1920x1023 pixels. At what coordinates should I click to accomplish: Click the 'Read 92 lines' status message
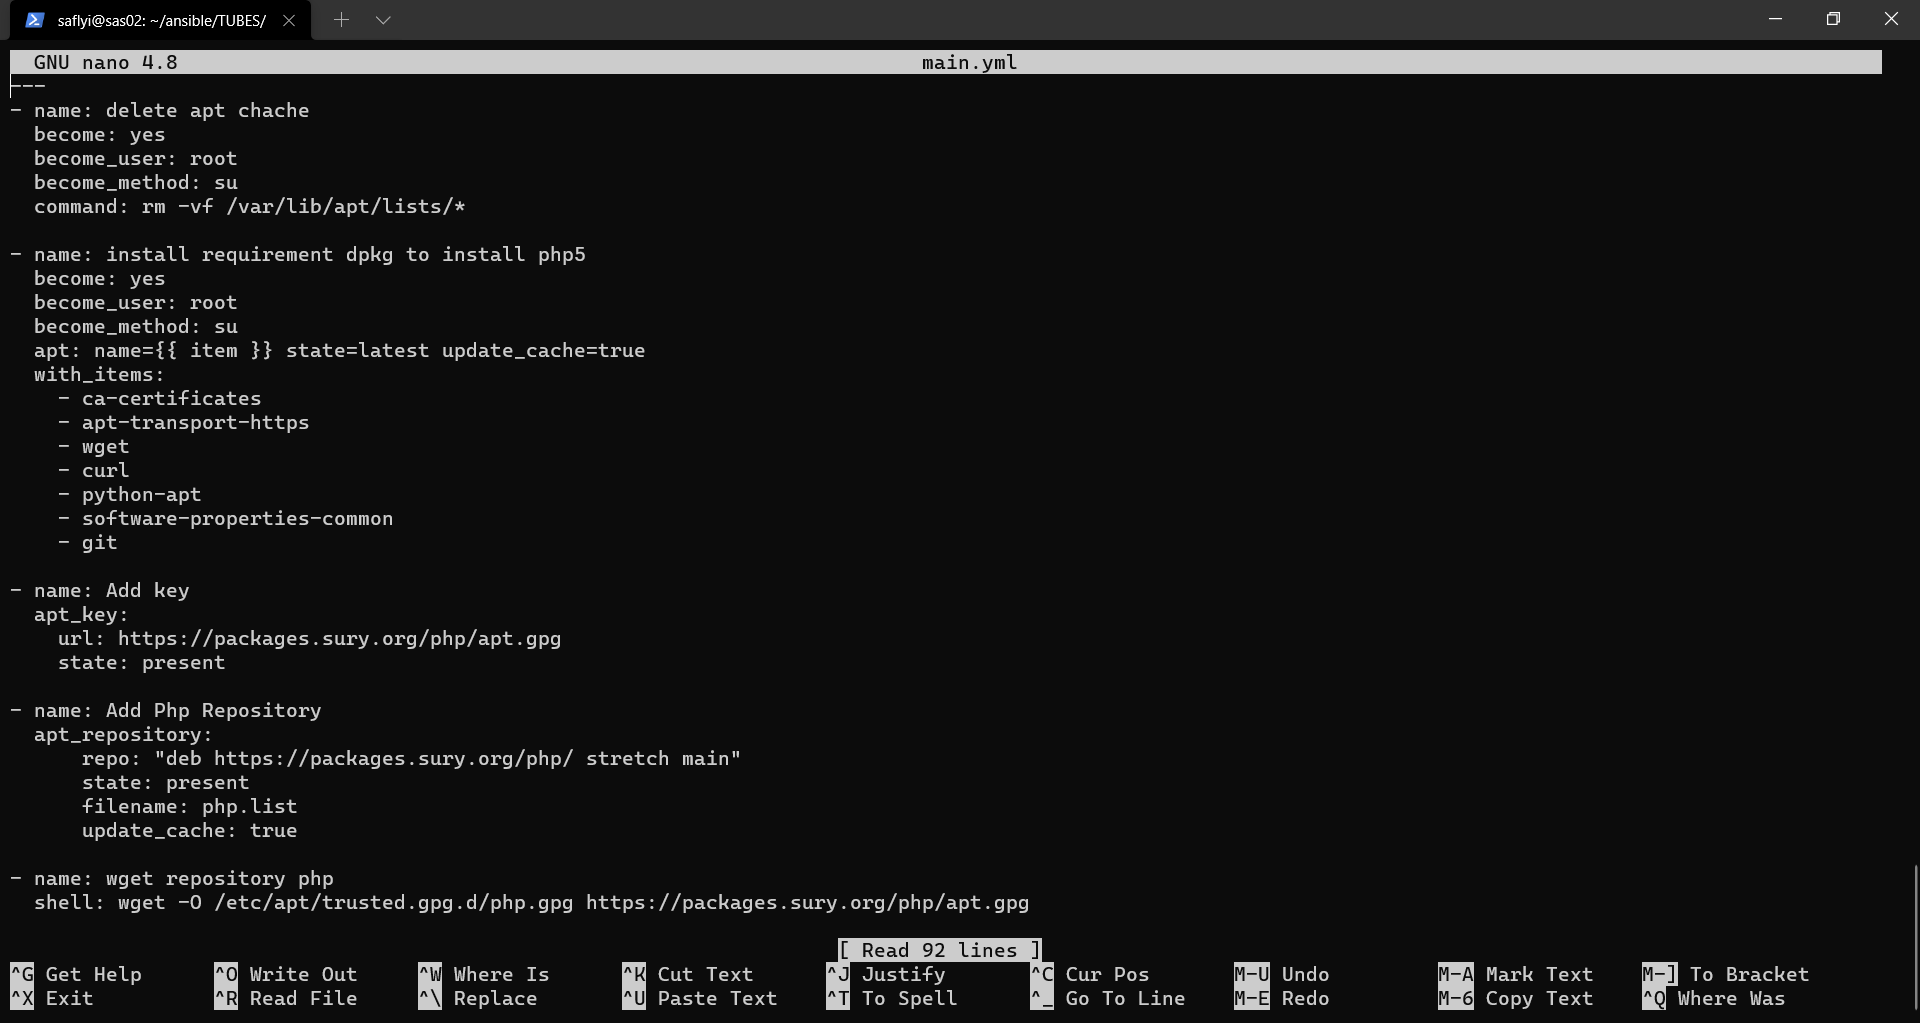(939, 950)
